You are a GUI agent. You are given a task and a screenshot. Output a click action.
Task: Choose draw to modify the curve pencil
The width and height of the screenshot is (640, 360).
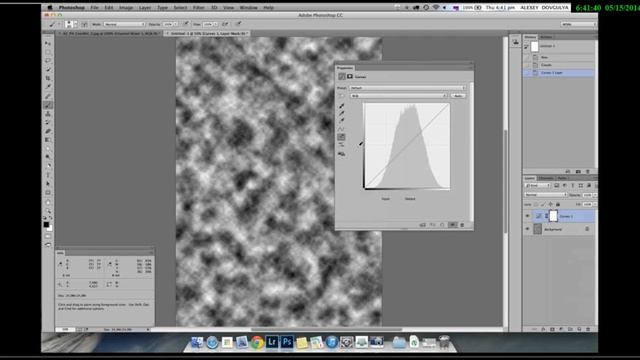pos(342,137)
